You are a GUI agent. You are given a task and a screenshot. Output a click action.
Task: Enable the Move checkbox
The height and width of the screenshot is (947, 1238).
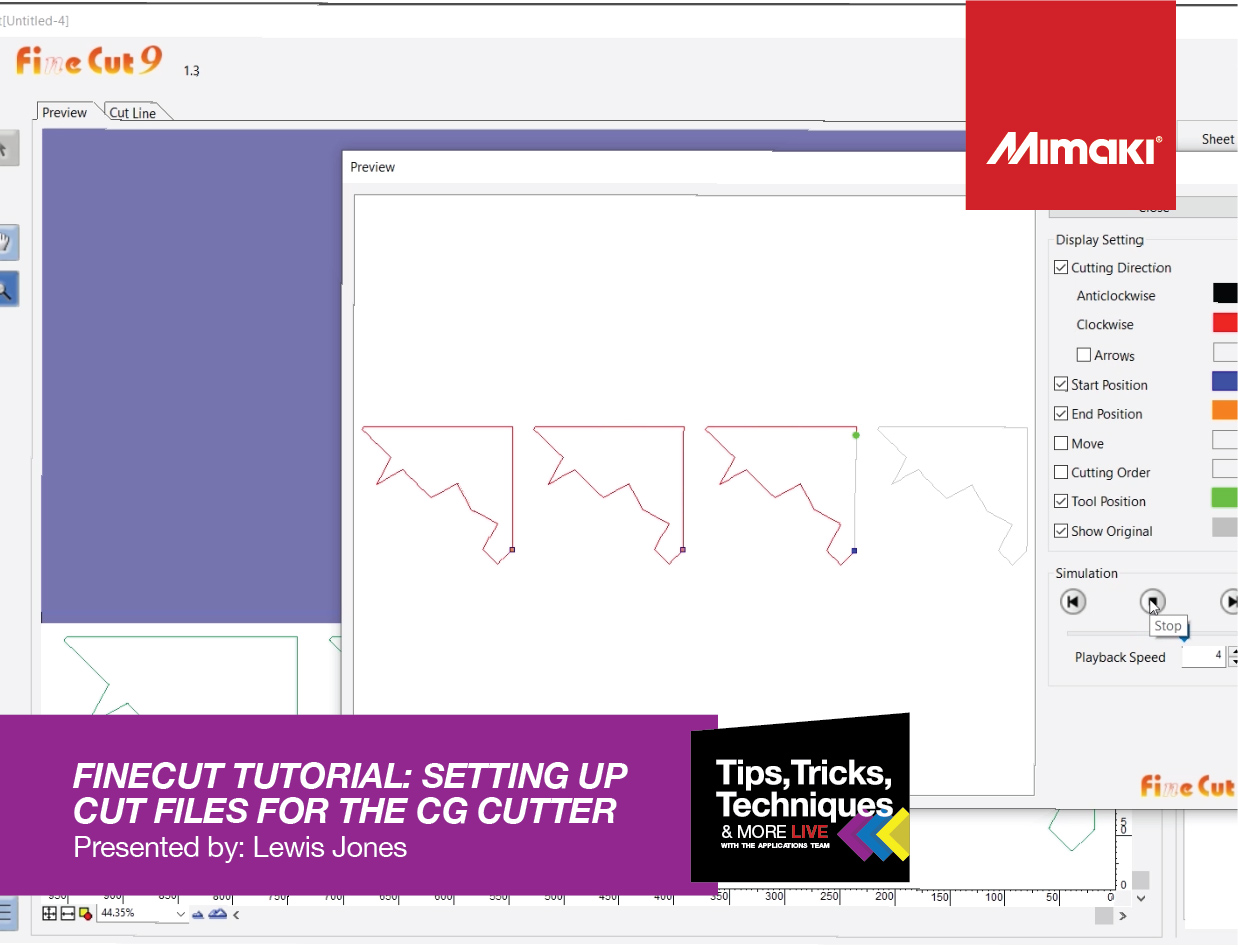[x=1061, y=443]
